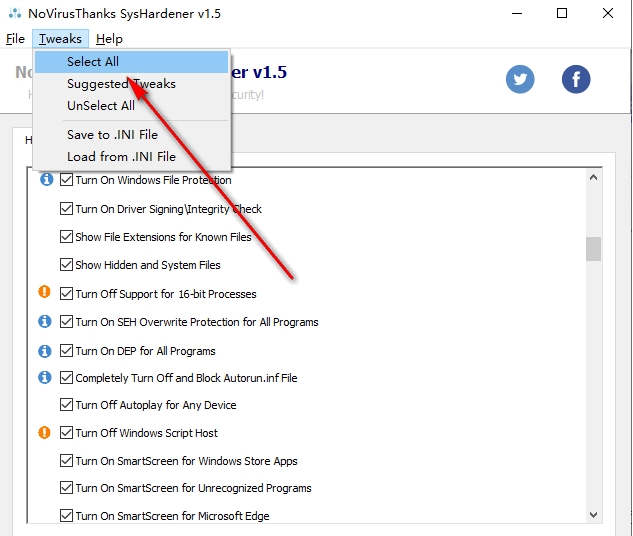Screen dimensions: 633x536
Task: Toggle SEH Overwrite Protection checkbox
Action: pyautogui.click(x=66, y=322)
